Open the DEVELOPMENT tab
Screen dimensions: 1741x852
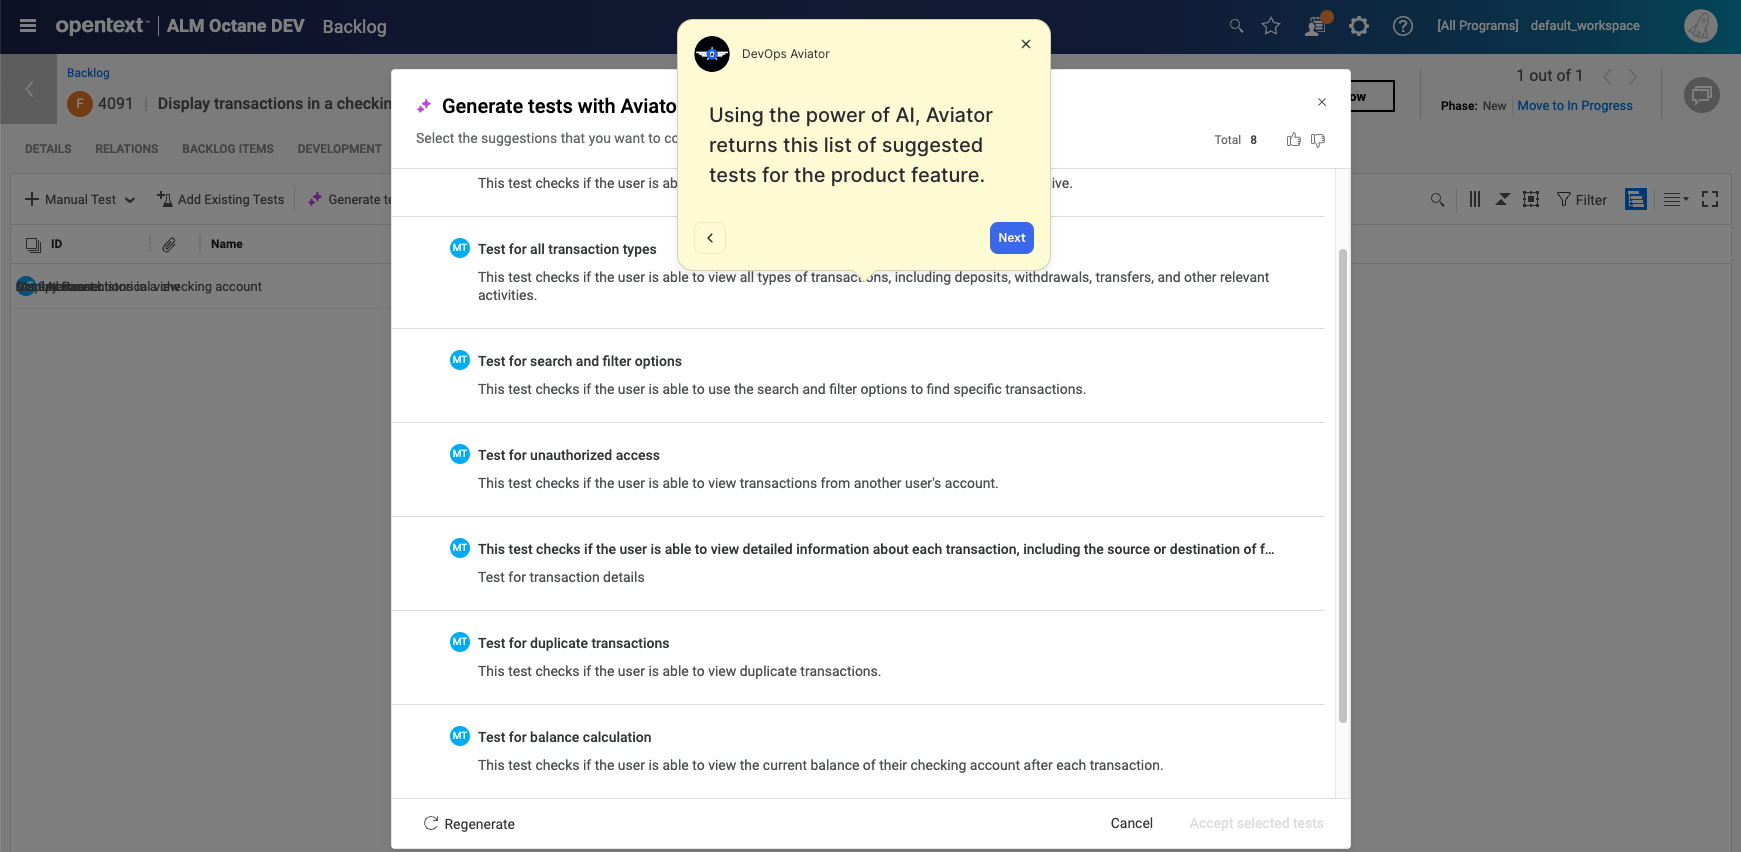[x=340, y=149]
